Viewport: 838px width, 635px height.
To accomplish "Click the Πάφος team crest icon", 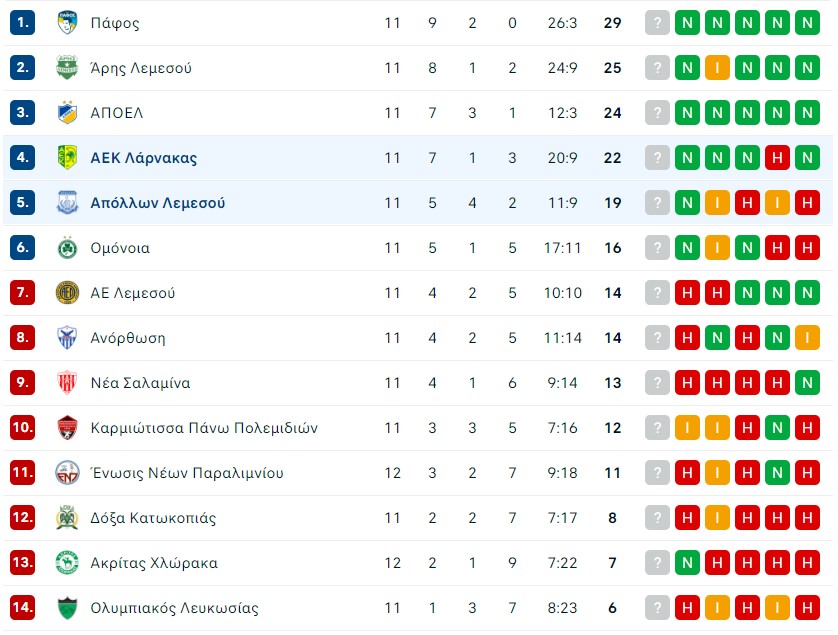I will click(x=67, y=22).
